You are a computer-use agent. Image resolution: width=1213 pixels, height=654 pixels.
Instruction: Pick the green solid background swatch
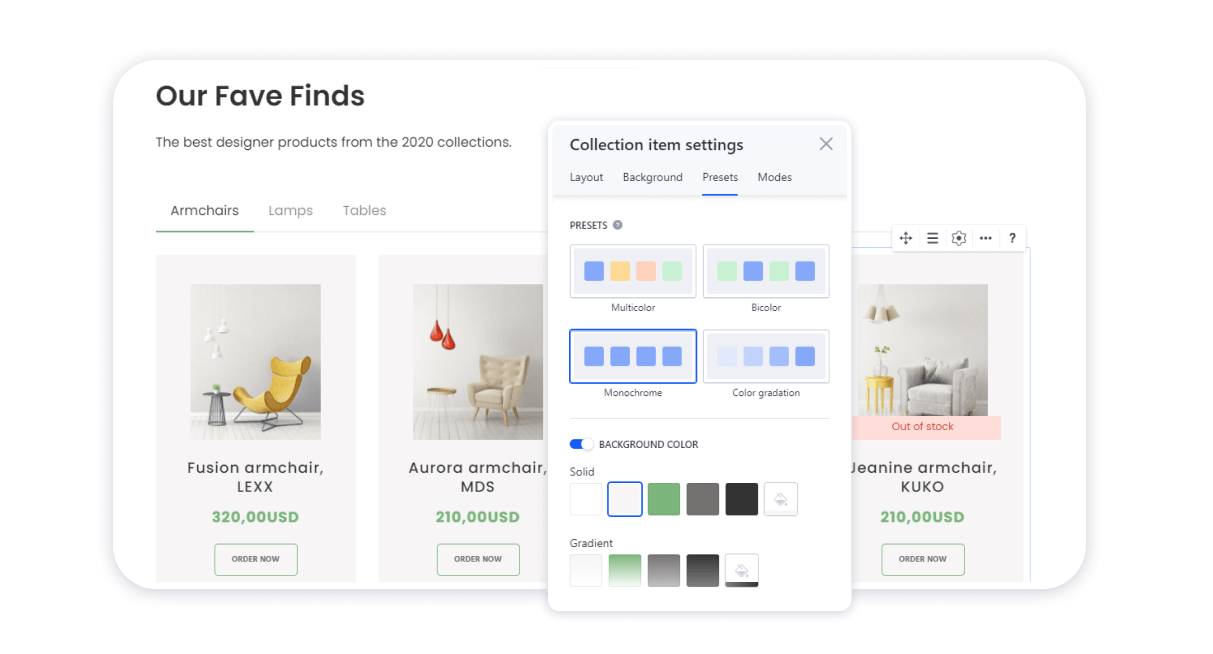coord(663,498)
